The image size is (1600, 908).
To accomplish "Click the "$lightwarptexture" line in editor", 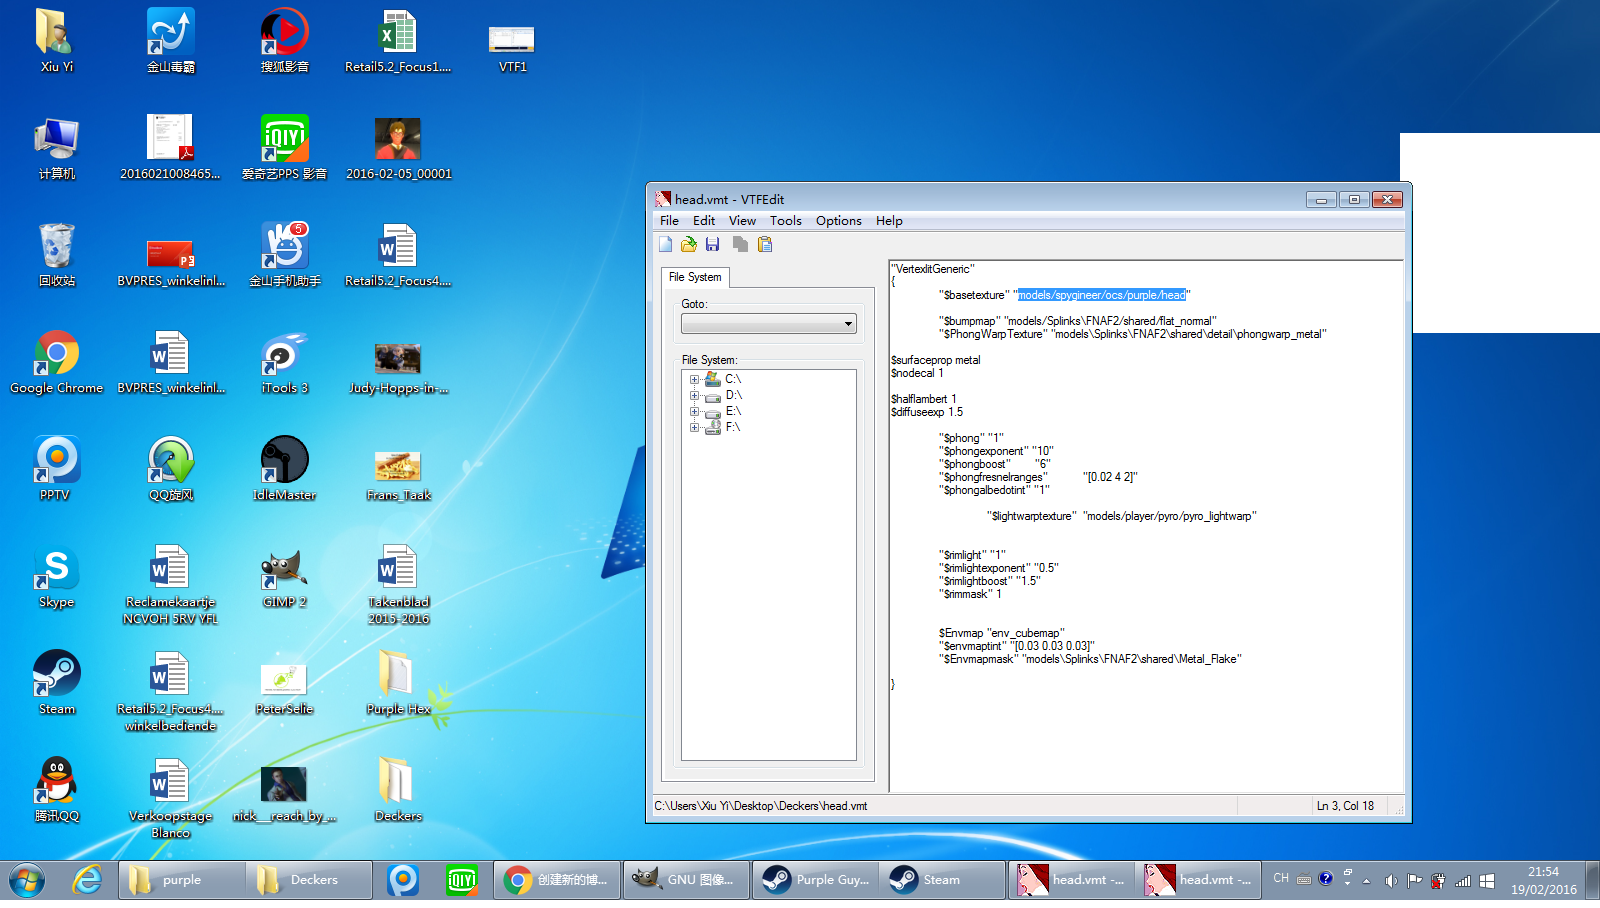I will coord(1122,516).
